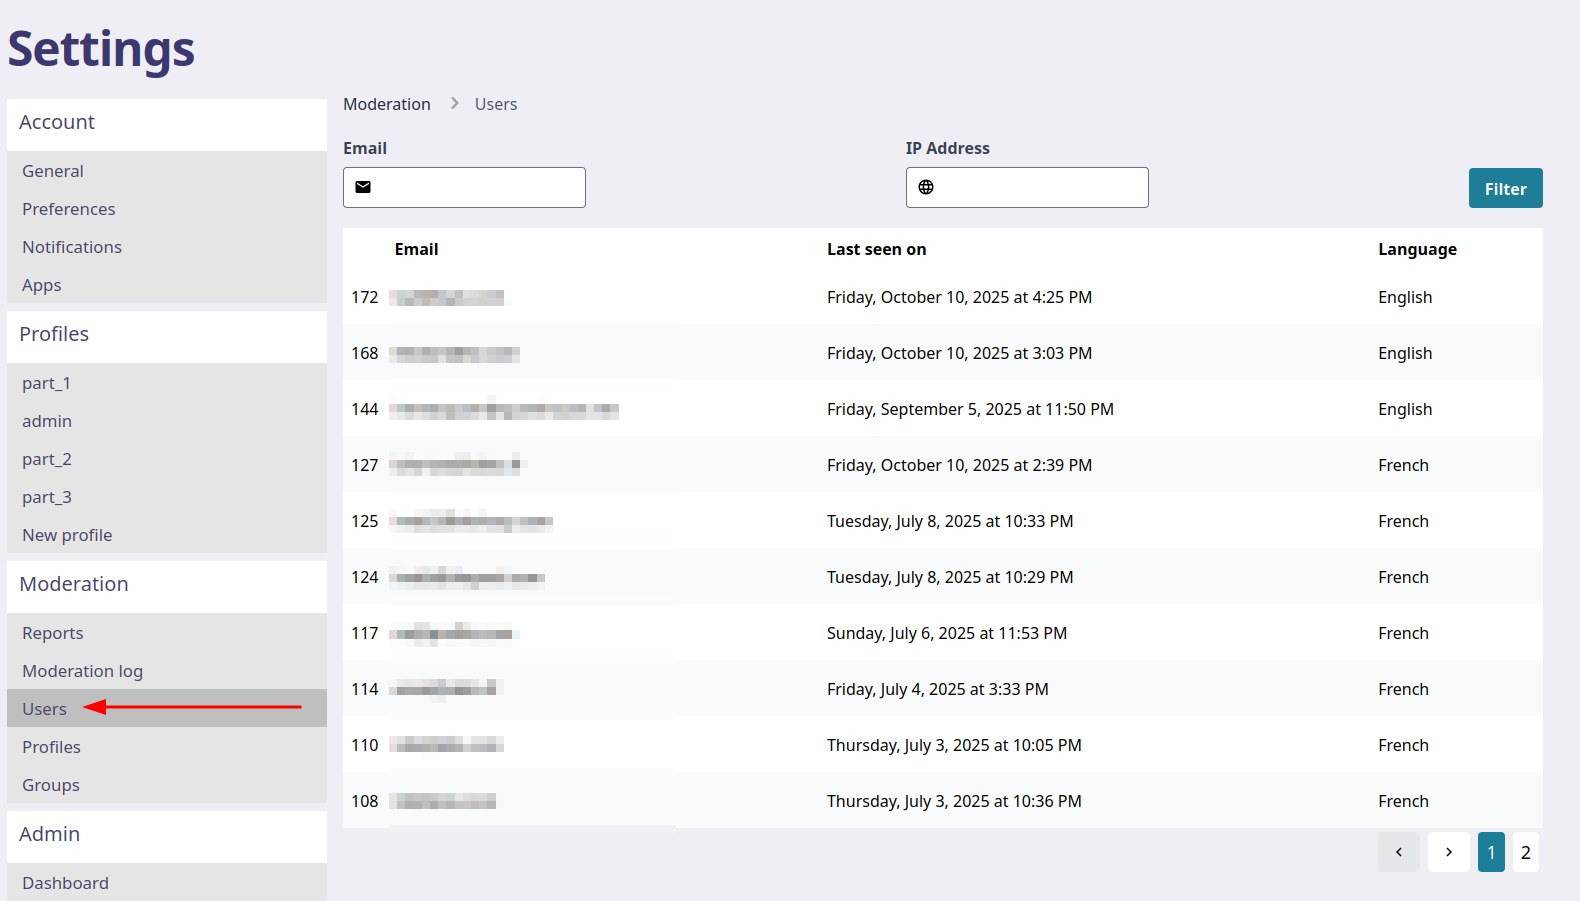Go to previous page with left chevron
The width and height of the screenshot is (1580, 901).
tap(1398, 852)
